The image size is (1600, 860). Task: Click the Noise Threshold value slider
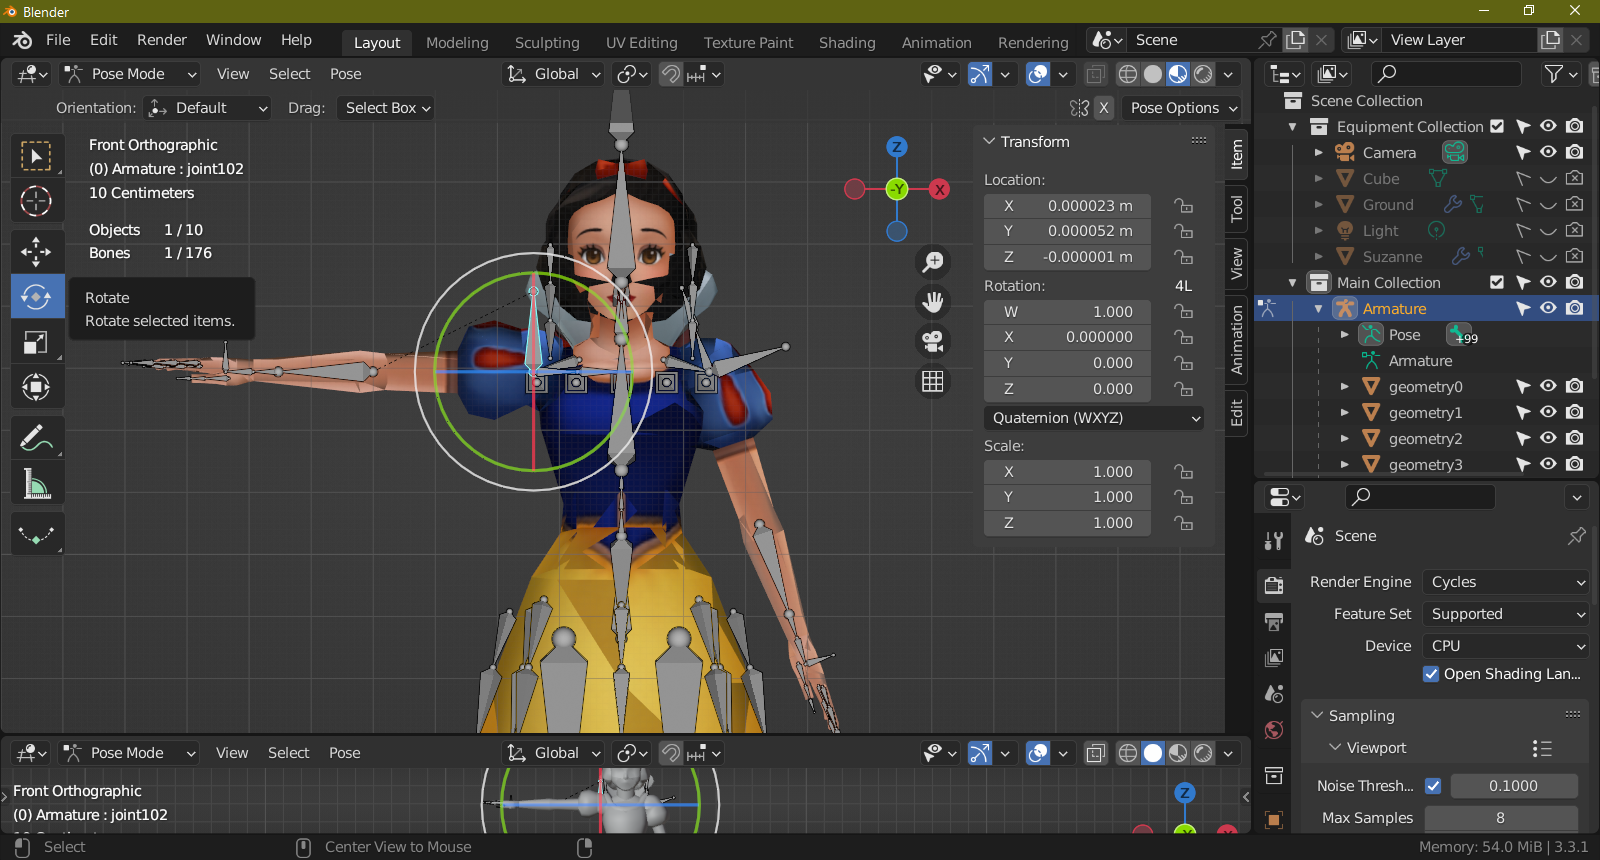pyautogui.click(x=1514, y=786)
